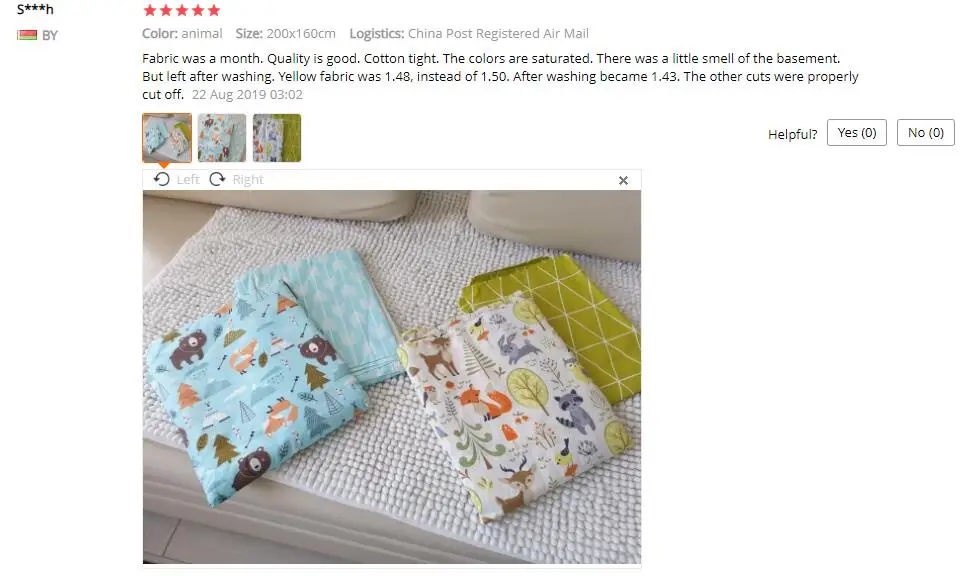Click the fifth rating star

[x=214, y=11]
